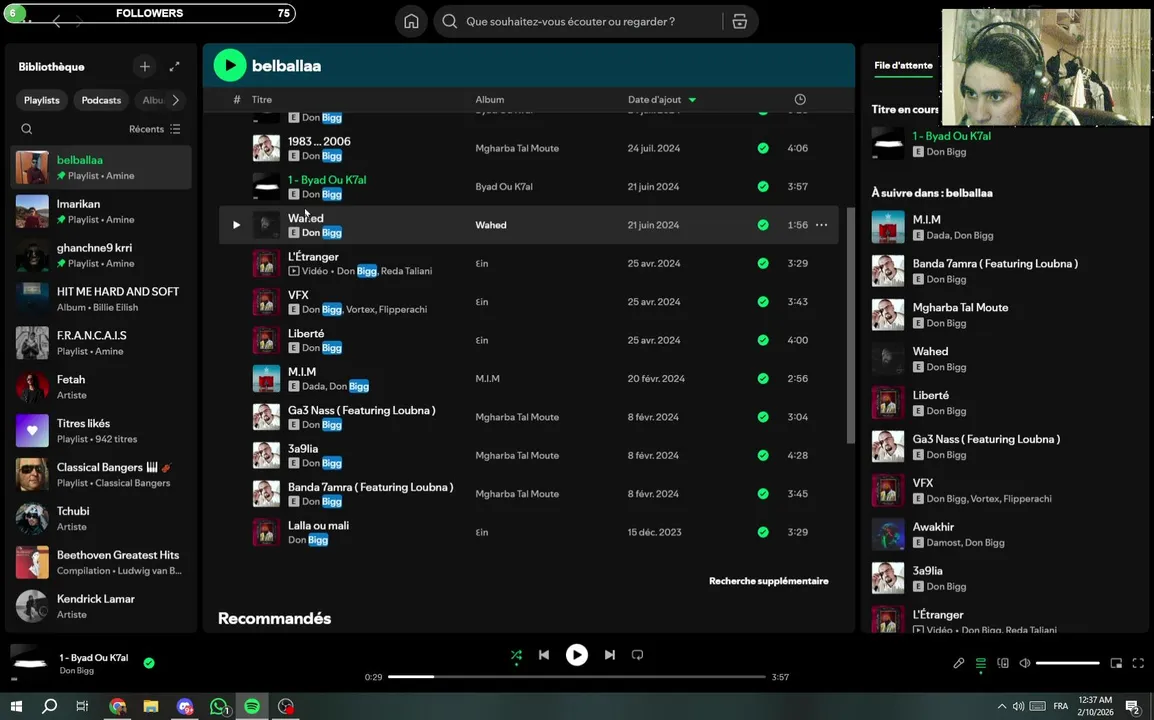This screenshot has width=1154, height=720.
Task: Open Windows Start menu
Action: click(x=15, y=707)
